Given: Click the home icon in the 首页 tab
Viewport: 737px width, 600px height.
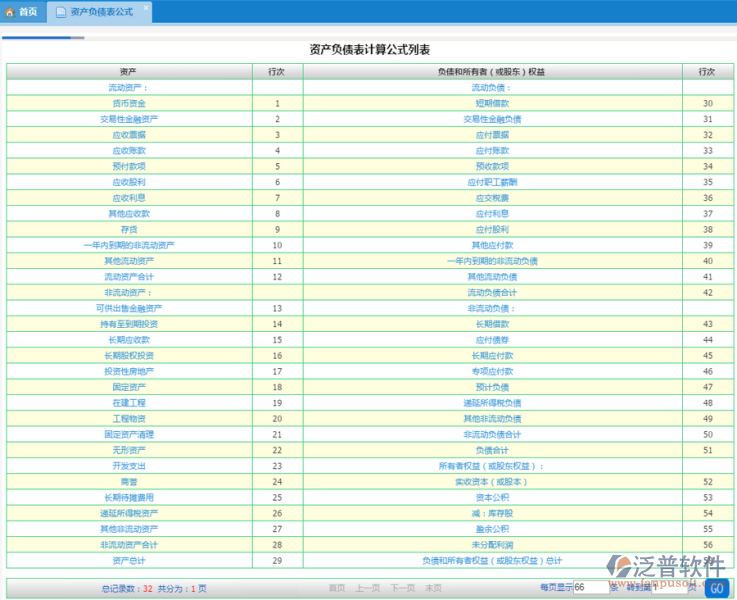Looking at the screenshot, I should tap(10, 12).
